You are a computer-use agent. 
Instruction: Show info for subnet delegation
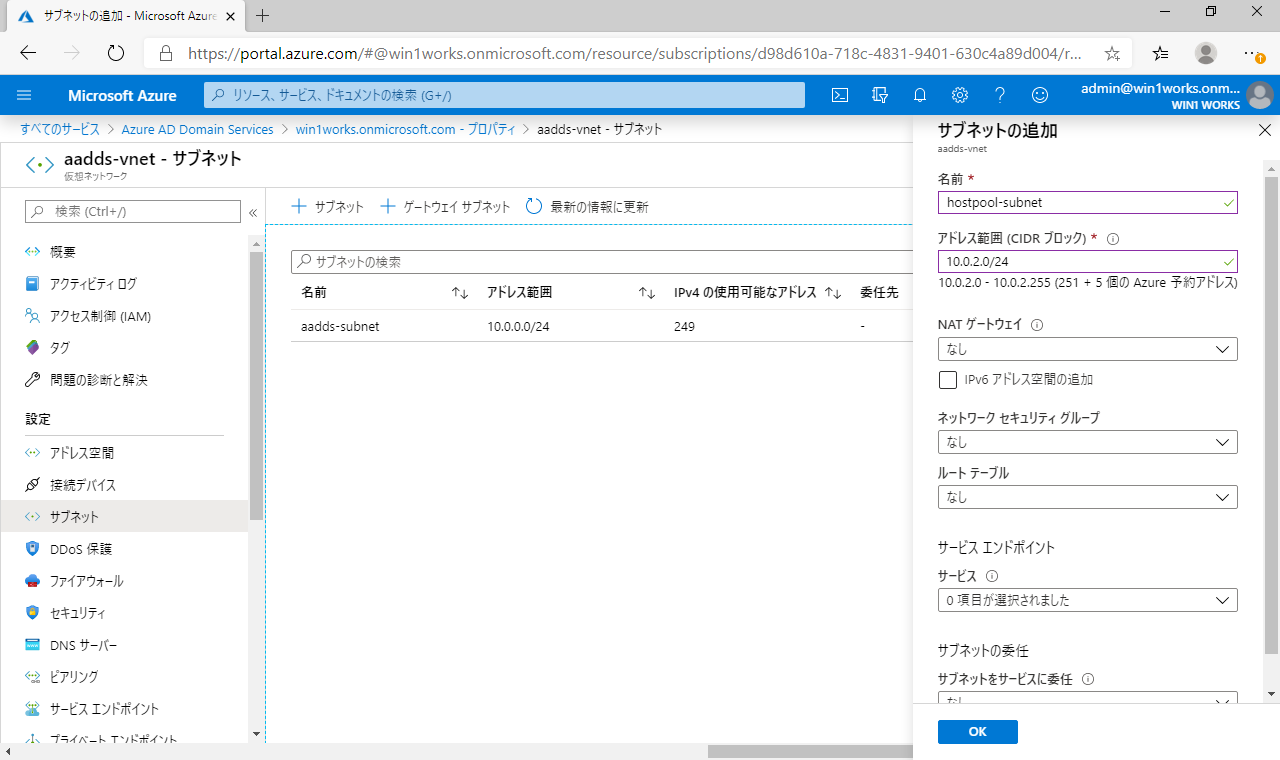point(1088,679)
